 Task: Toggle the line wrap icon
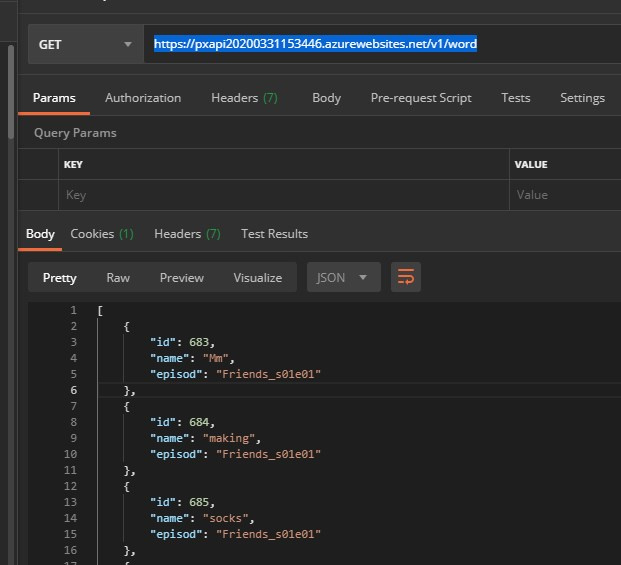(x=406, y=277)
